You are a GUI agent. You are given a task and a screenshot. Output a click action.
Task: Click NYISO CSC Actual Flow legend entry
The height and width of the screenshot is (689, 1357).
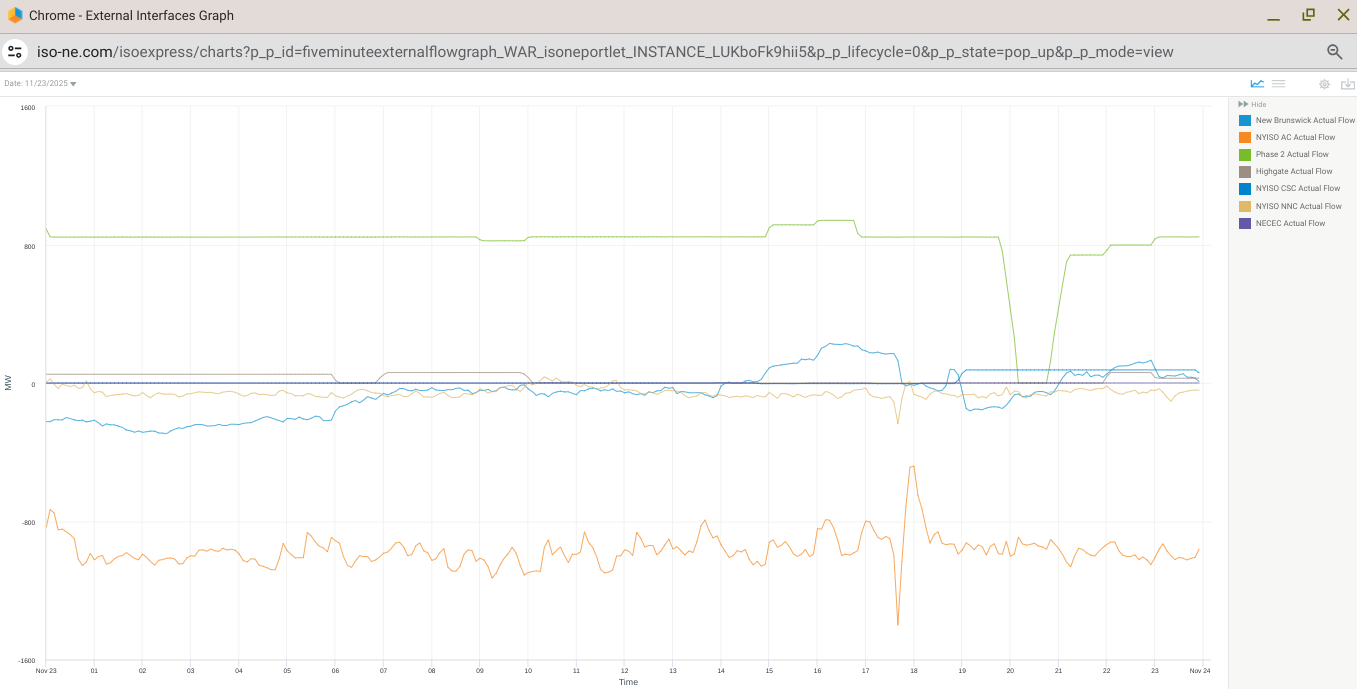tap(1297, 188)
